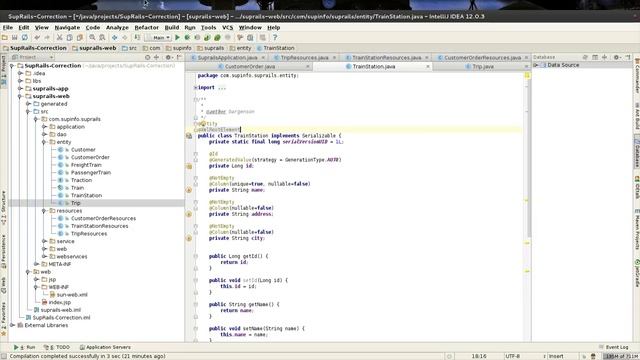Expand the folded import block

[x=196, y=88]
